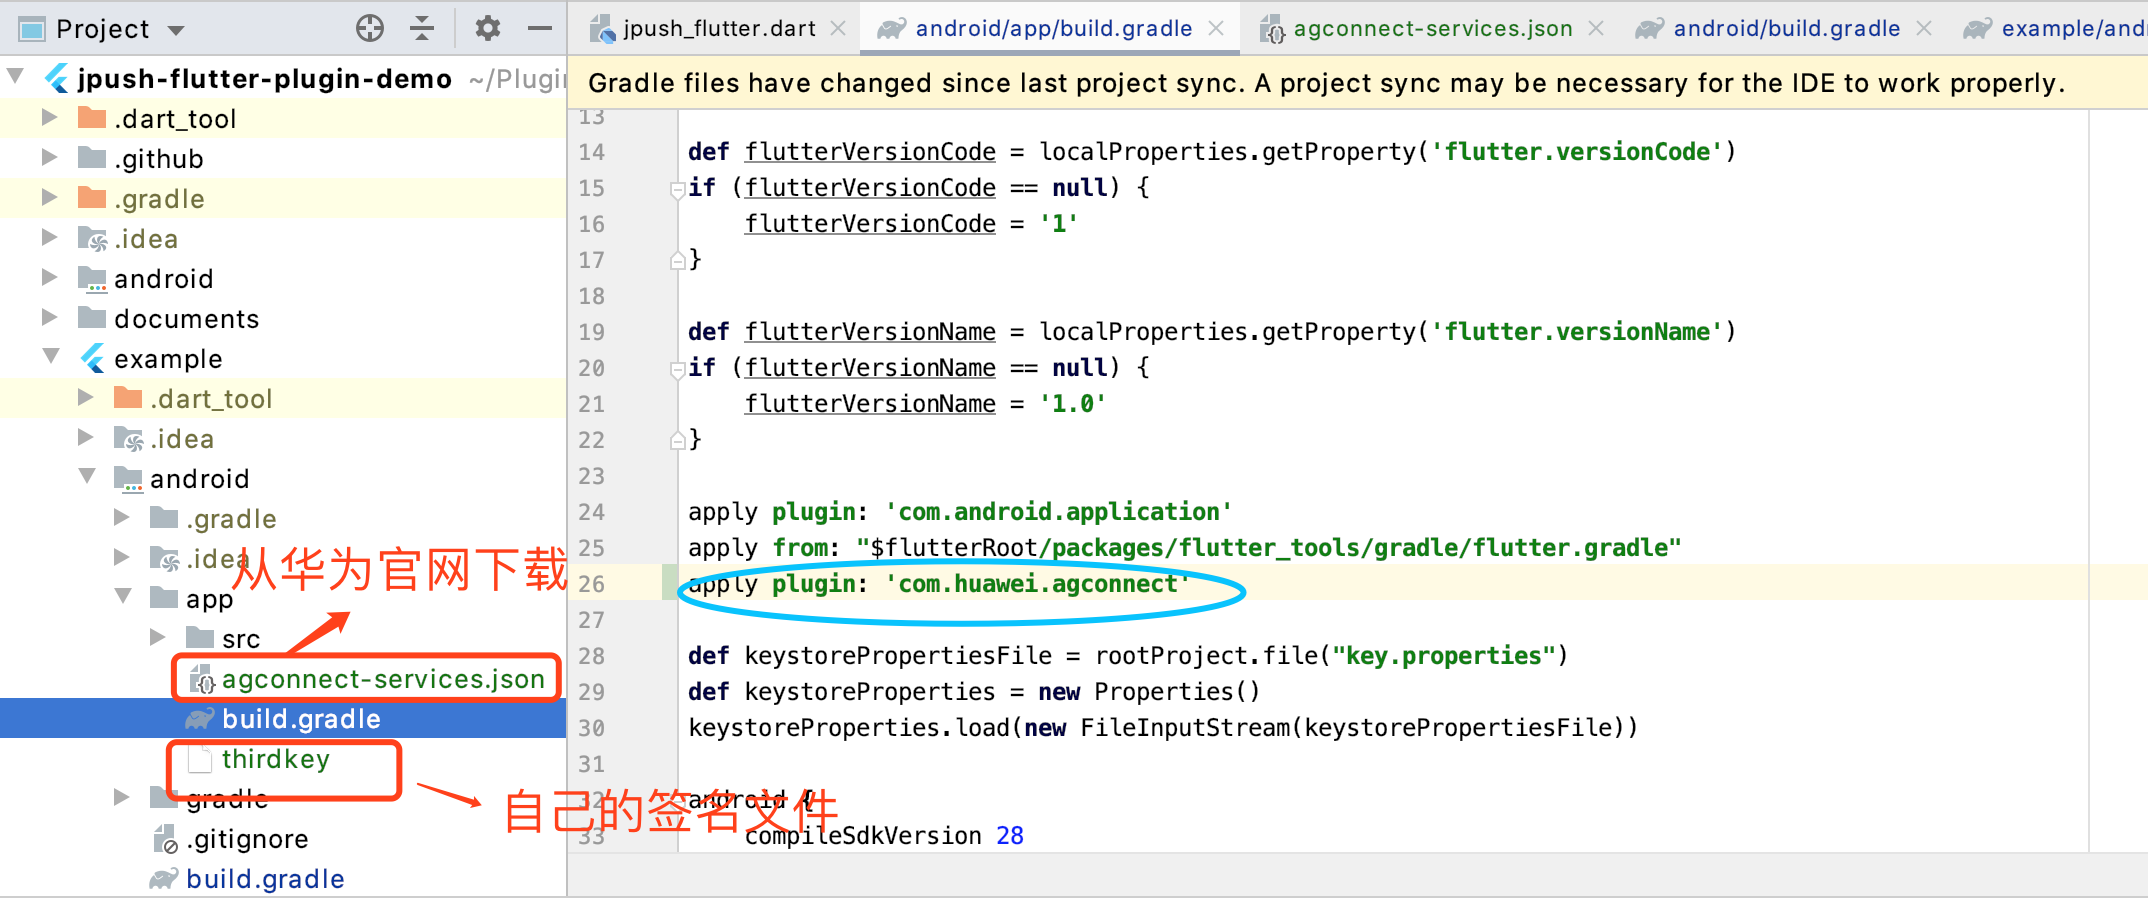2148x898 pixels.
Task: Click the Flutter icon next to project root
Action: (x=58, y=78)
